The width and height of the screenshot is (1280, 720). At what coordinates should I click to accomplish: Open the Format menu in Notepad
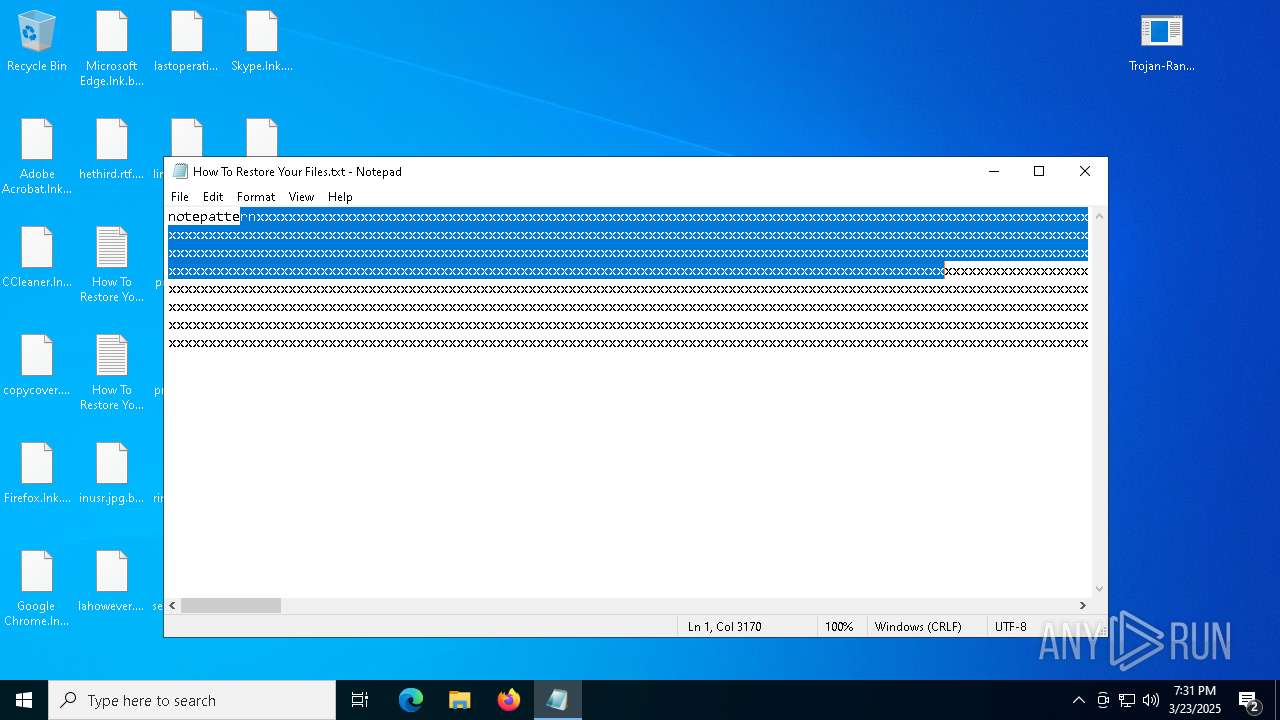[x=256, y=197]
